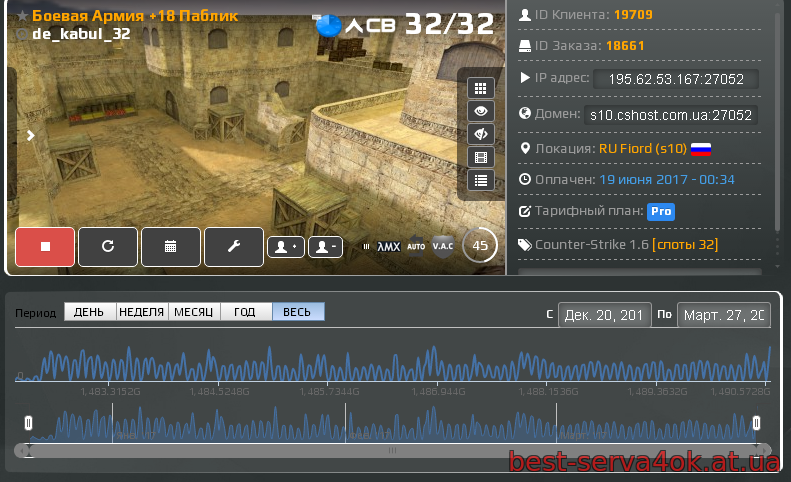The image size is (791, 482).
Task: Add a slot with user plus button
Action: [x=286, y=247]
